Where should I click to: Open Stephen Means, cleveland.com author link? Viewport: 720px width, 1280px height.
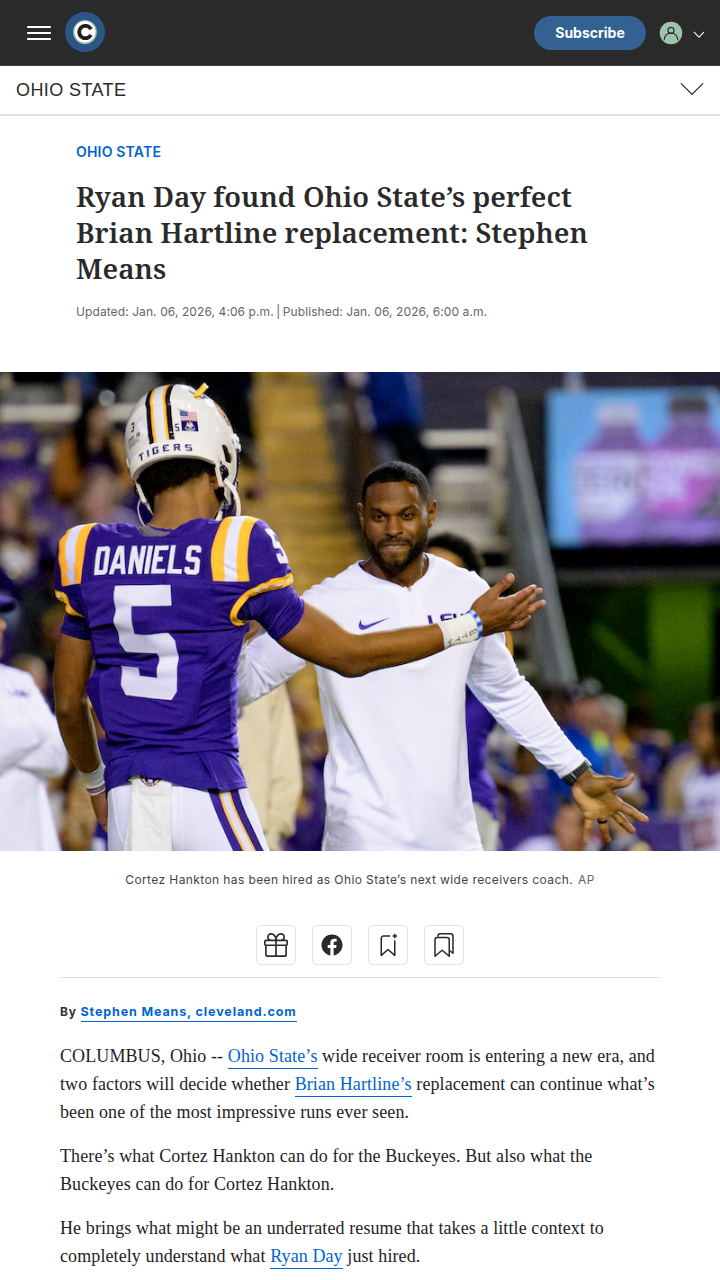pyautogui.click(x=189, y=1012)
